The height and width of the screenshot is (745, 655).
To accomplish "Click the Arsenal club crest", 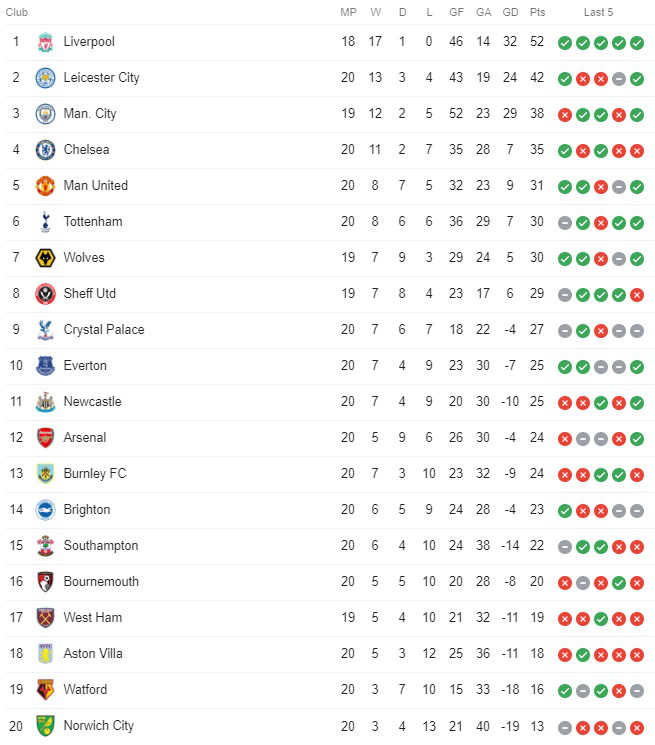I will (46, 438).
